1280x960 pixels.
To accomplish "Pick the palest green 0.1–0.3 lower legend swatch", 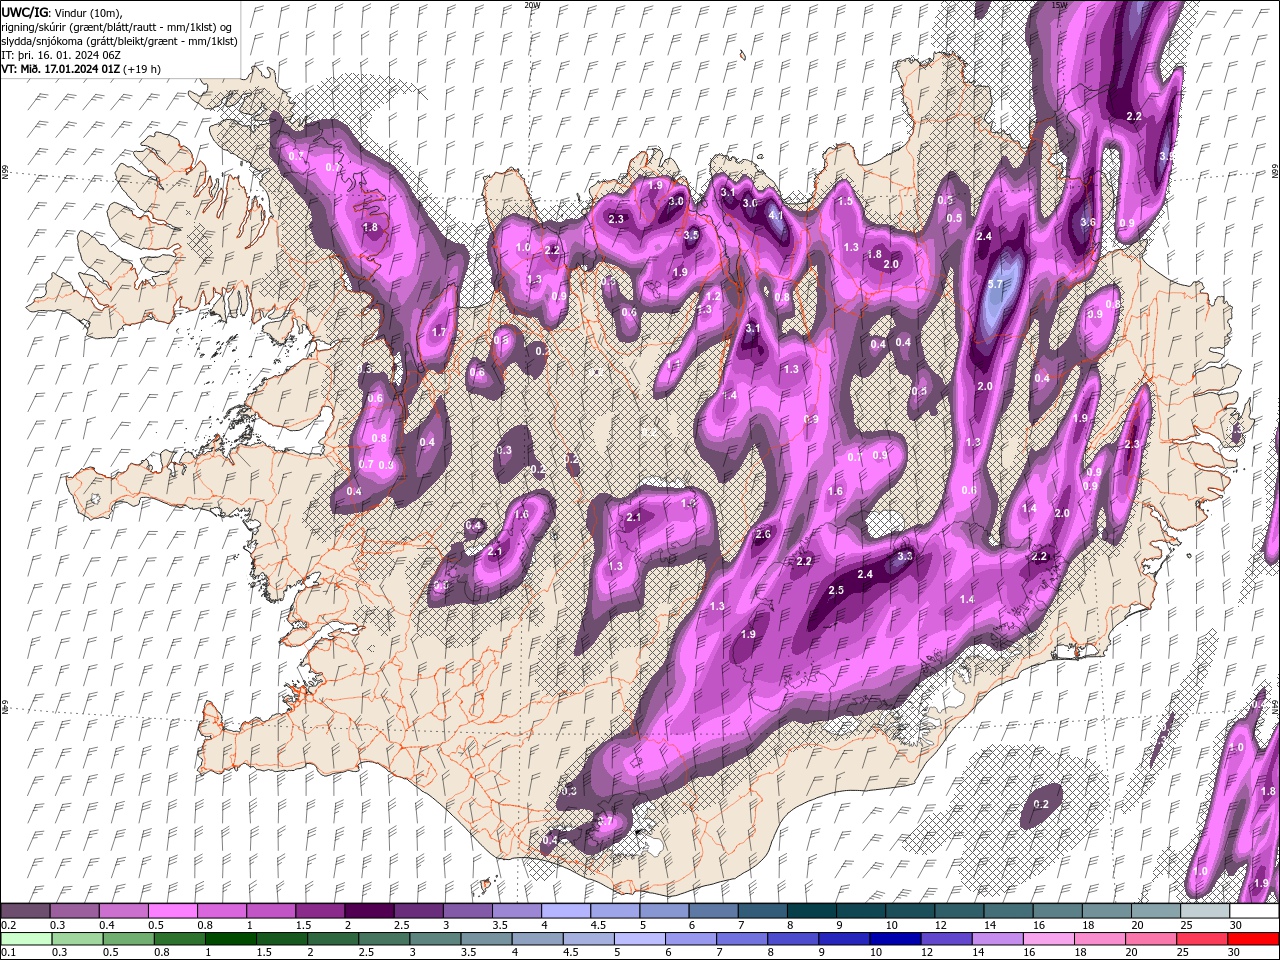I will point(26,939).
